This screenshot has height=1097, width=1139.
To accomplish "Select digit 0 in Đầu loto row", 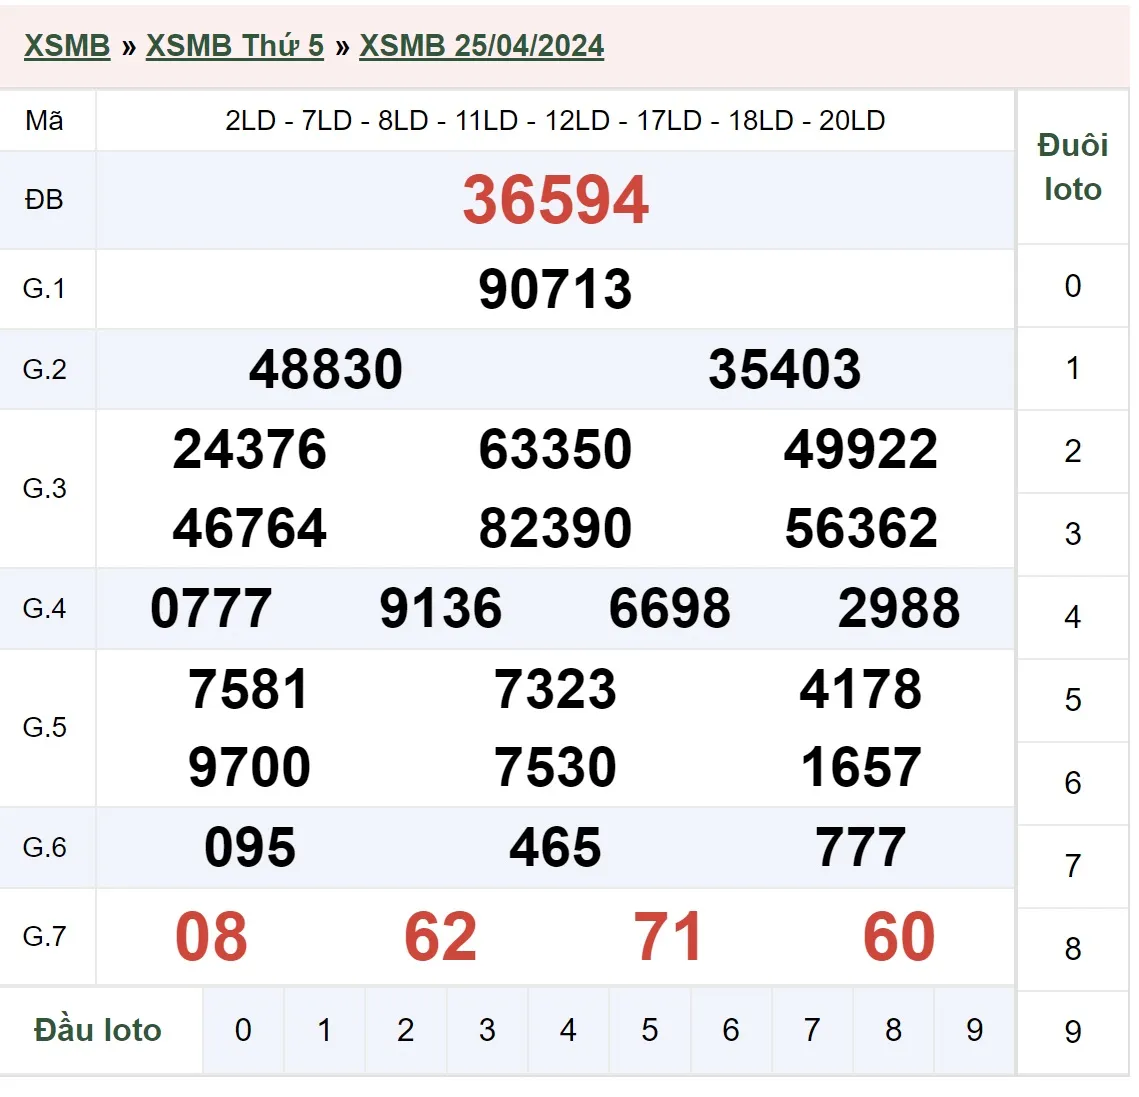I will (x=243, y=1030).
